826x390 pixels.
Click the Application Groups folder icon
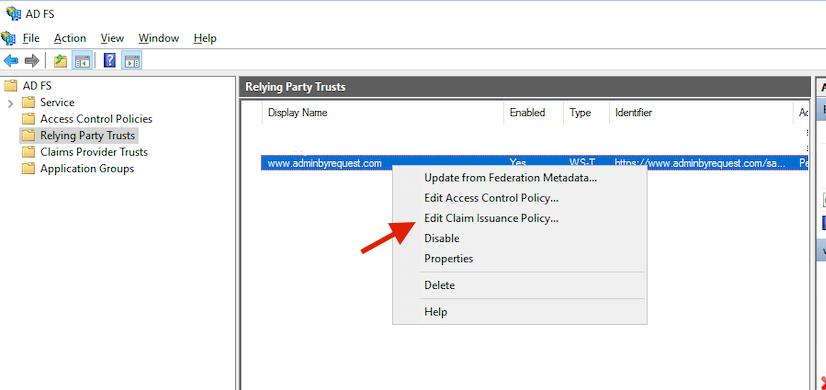coord(28,169)
